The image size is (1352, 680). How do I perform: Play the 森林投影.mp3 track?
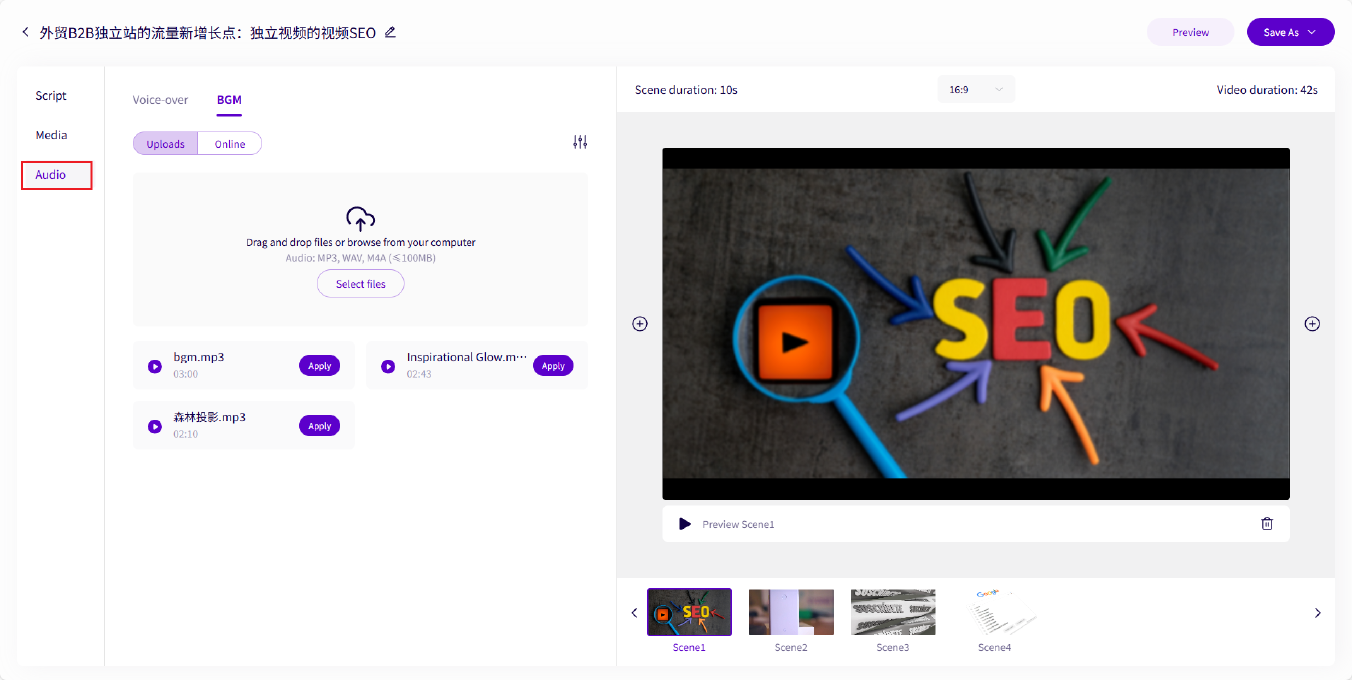pos(155,427)
